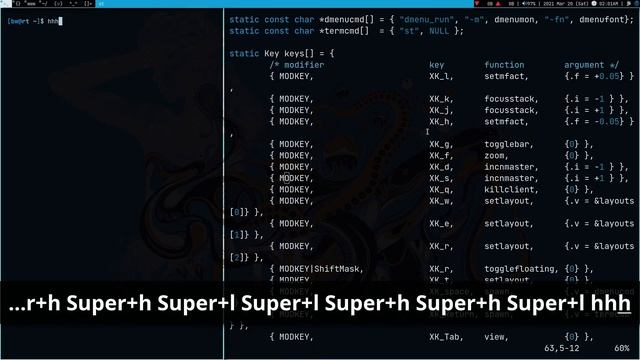Click "MODKEY|ShiftMask" modifier text
640x360 pixels.
[x=321, y=269]
